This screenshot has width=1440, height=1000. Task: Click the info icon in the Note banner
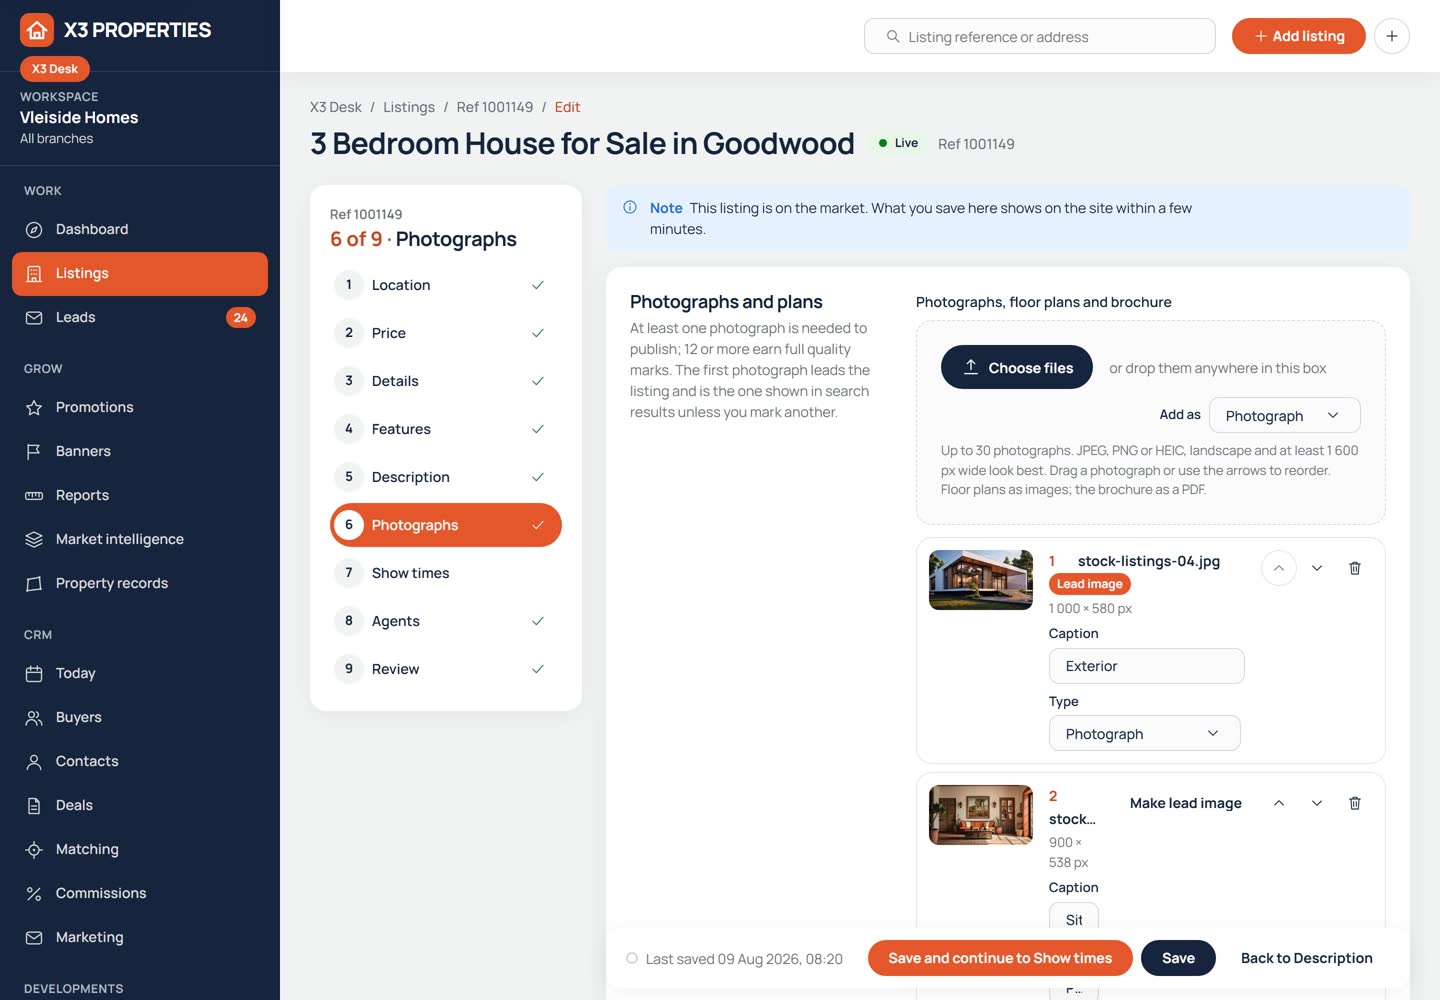click(630, 208)
